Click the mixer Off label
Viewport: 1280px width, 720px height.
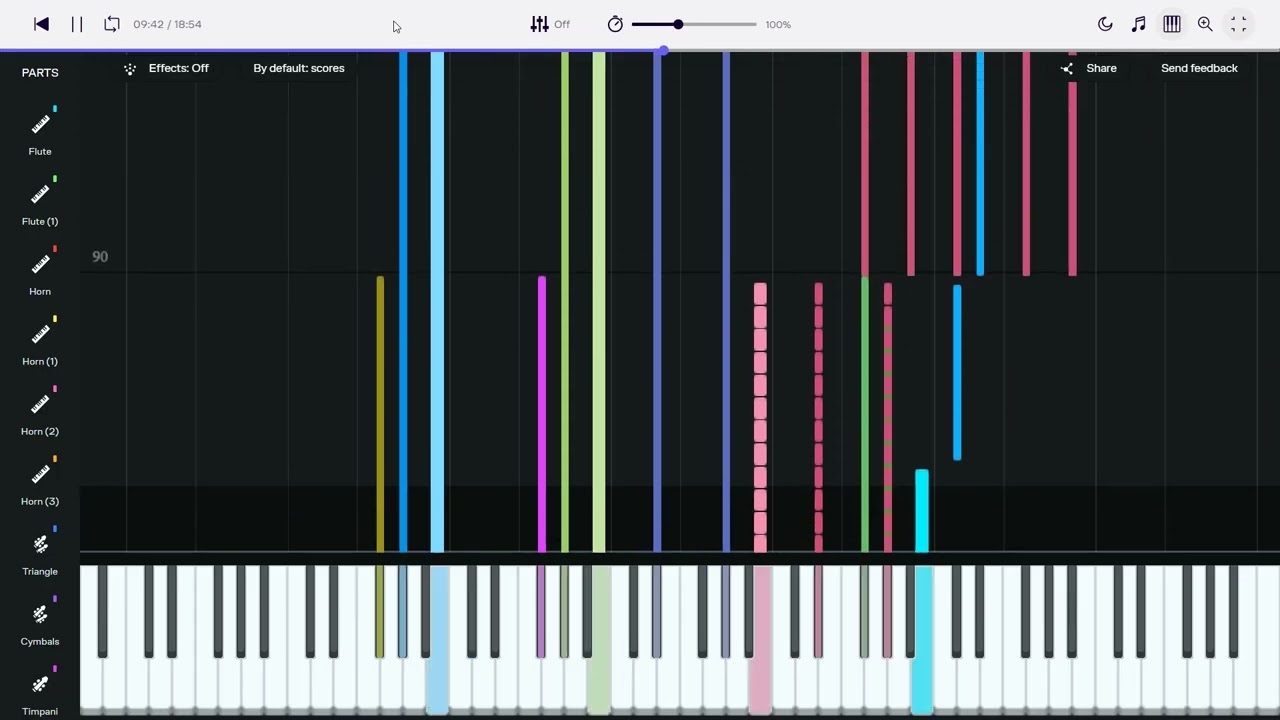pos(562,24)
